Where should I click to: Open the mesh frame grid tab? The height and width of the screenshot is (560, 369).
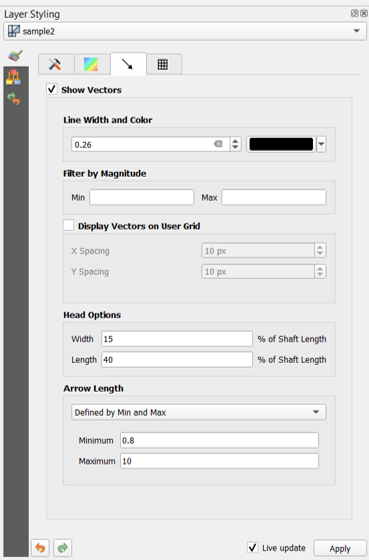163,64
